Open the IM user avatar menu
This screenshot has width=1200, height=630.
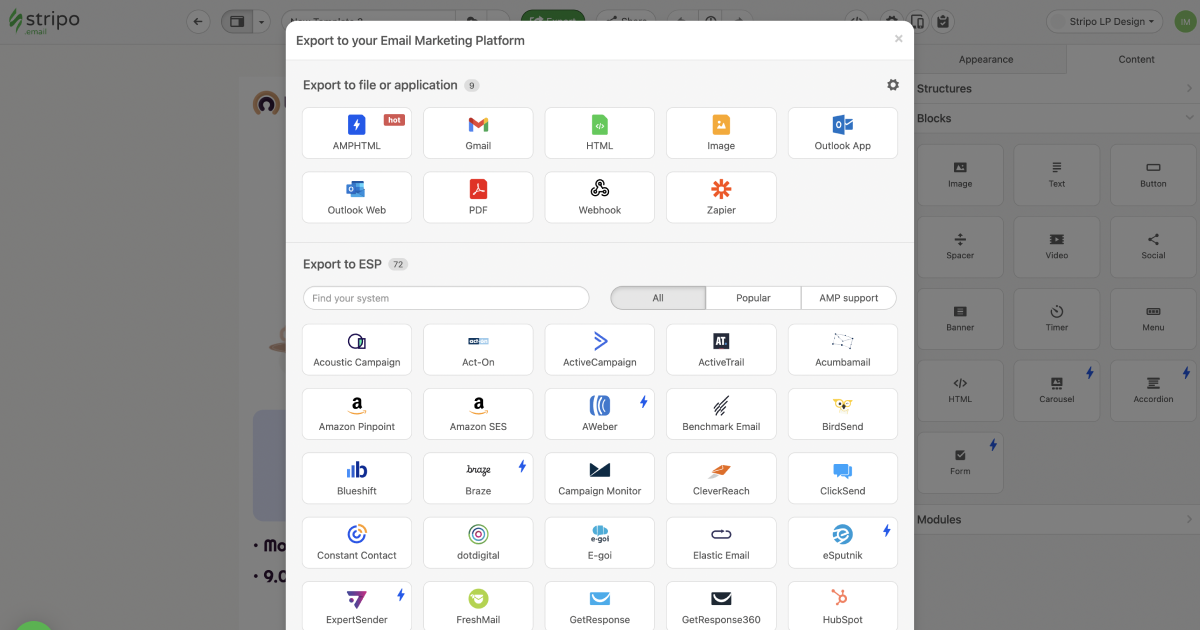(1183, 21)
